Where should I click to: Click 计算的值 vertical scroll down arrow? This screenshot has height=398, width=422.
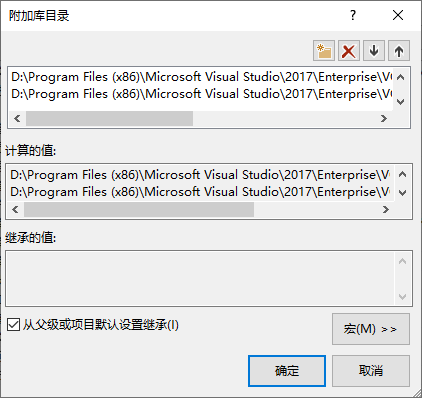tap(403, 193)
